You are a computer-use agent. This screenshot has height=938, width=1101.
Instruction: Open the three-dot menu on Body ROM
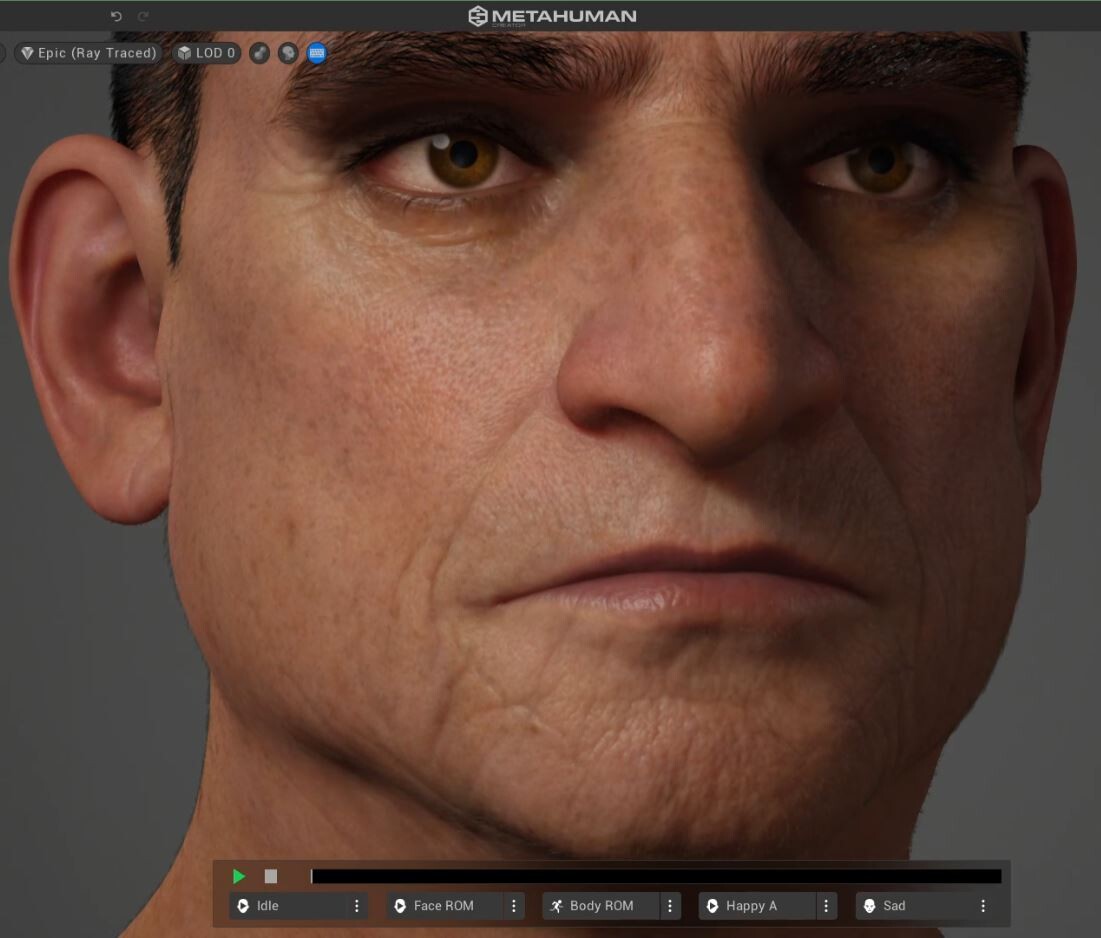(669, 906)
